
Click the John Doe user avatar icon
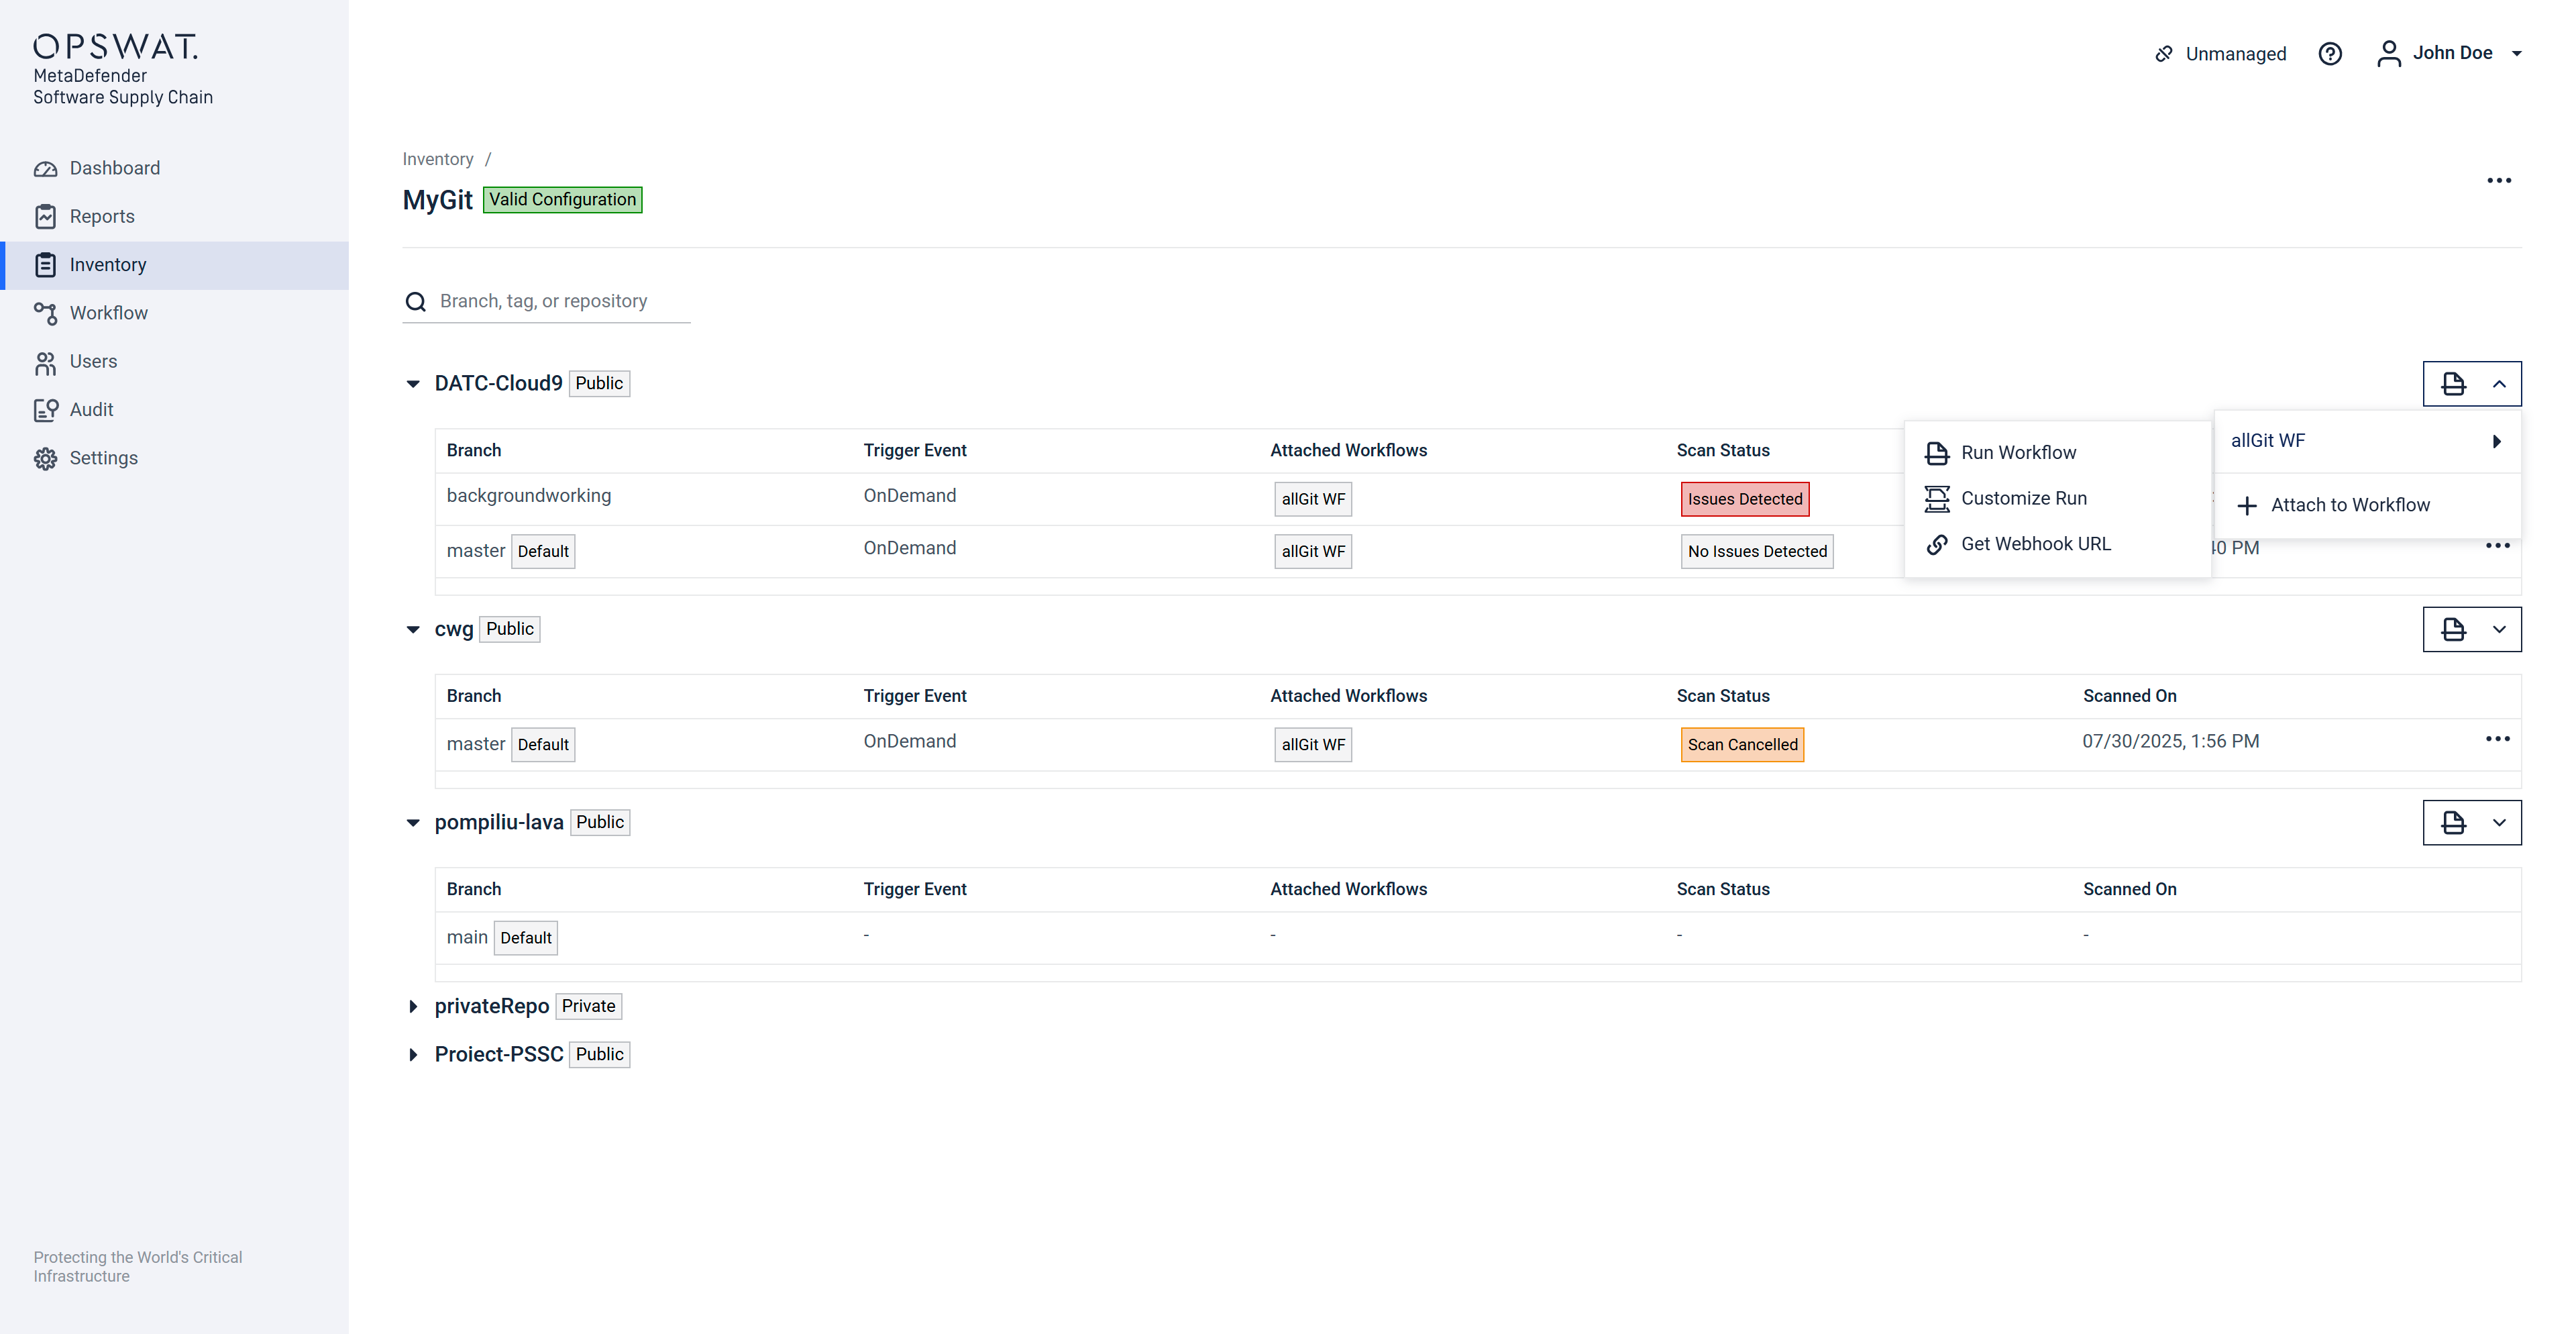click(2389, 54)
